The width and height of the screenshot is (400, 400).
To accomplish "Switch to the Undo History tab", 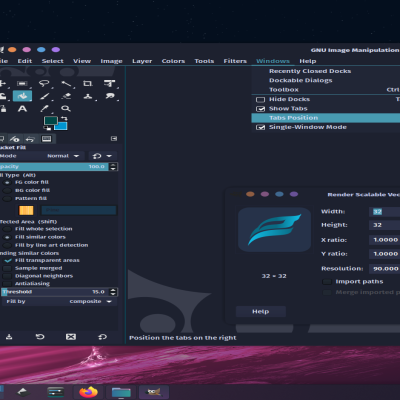I will click(30, 139).
